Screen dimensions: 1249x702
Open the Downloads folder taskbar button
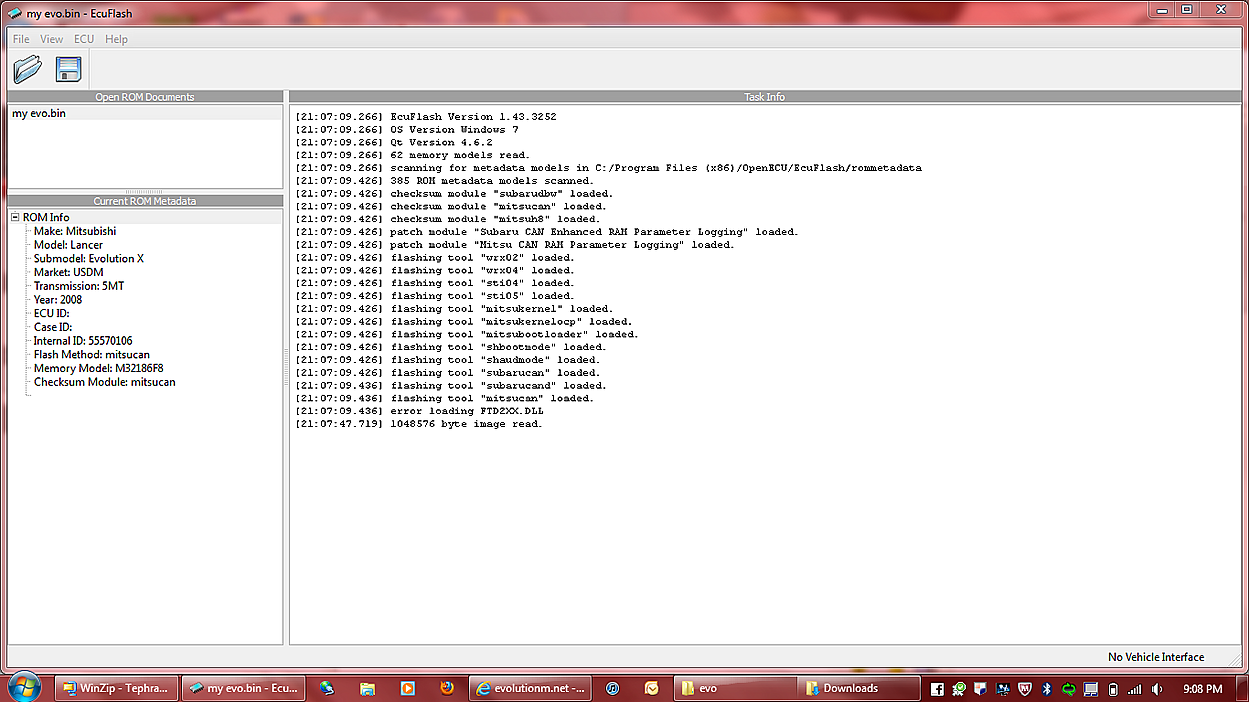point(859,688)
